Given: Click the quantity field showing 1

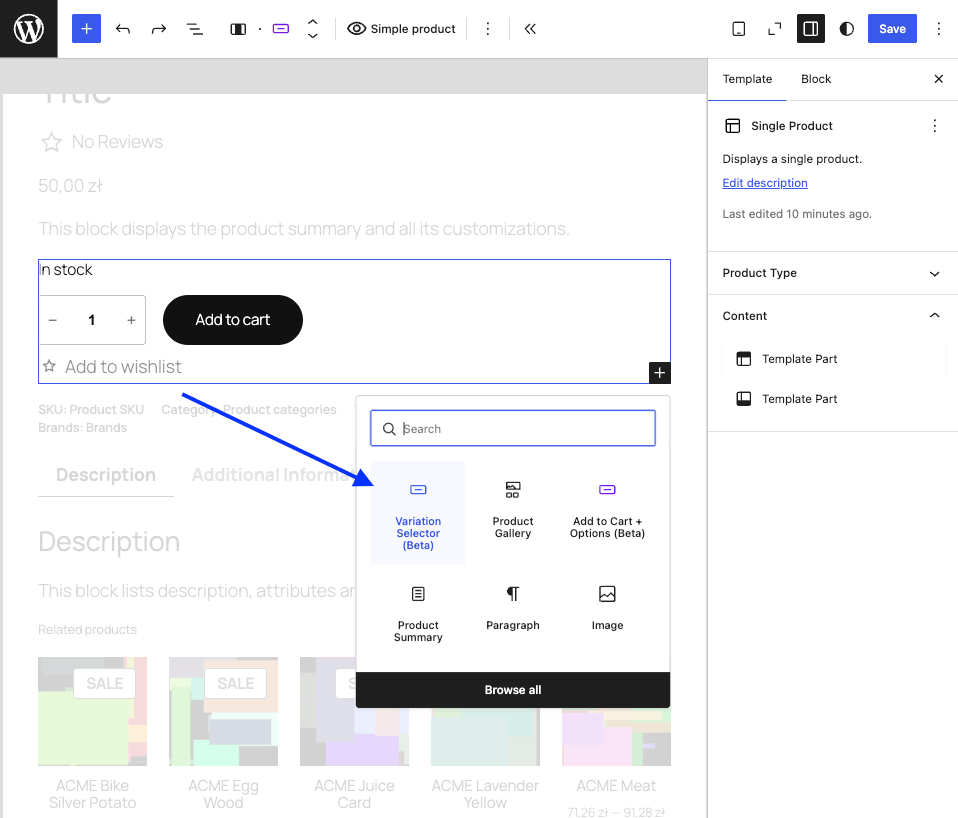Looking at the screenshot, I should tap(92, 320).
